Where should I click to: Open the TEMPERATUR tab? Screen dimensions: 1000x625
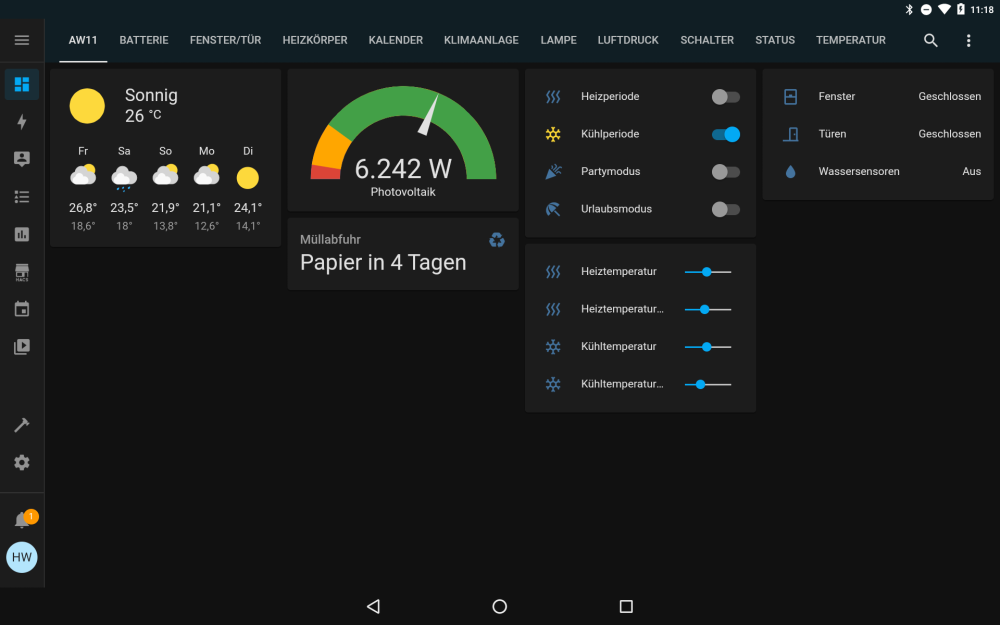[851, 40]
